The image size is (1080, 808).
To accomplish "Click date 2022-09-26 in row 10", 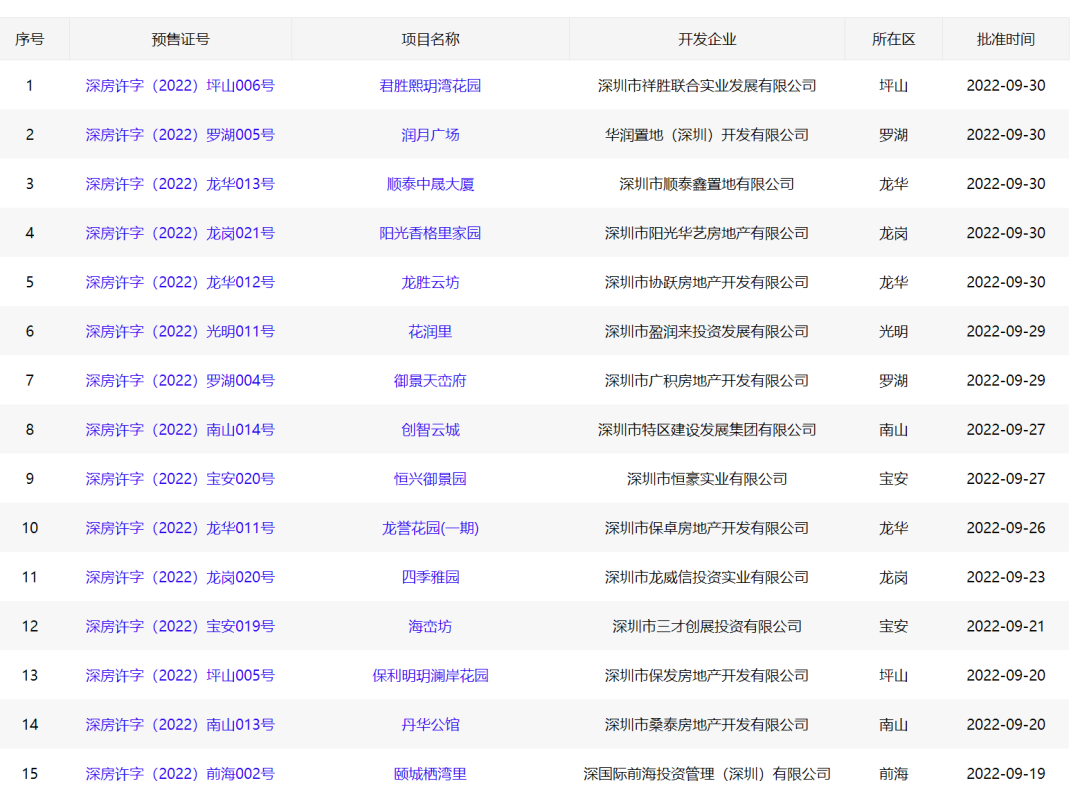I will pos(1006,528).
